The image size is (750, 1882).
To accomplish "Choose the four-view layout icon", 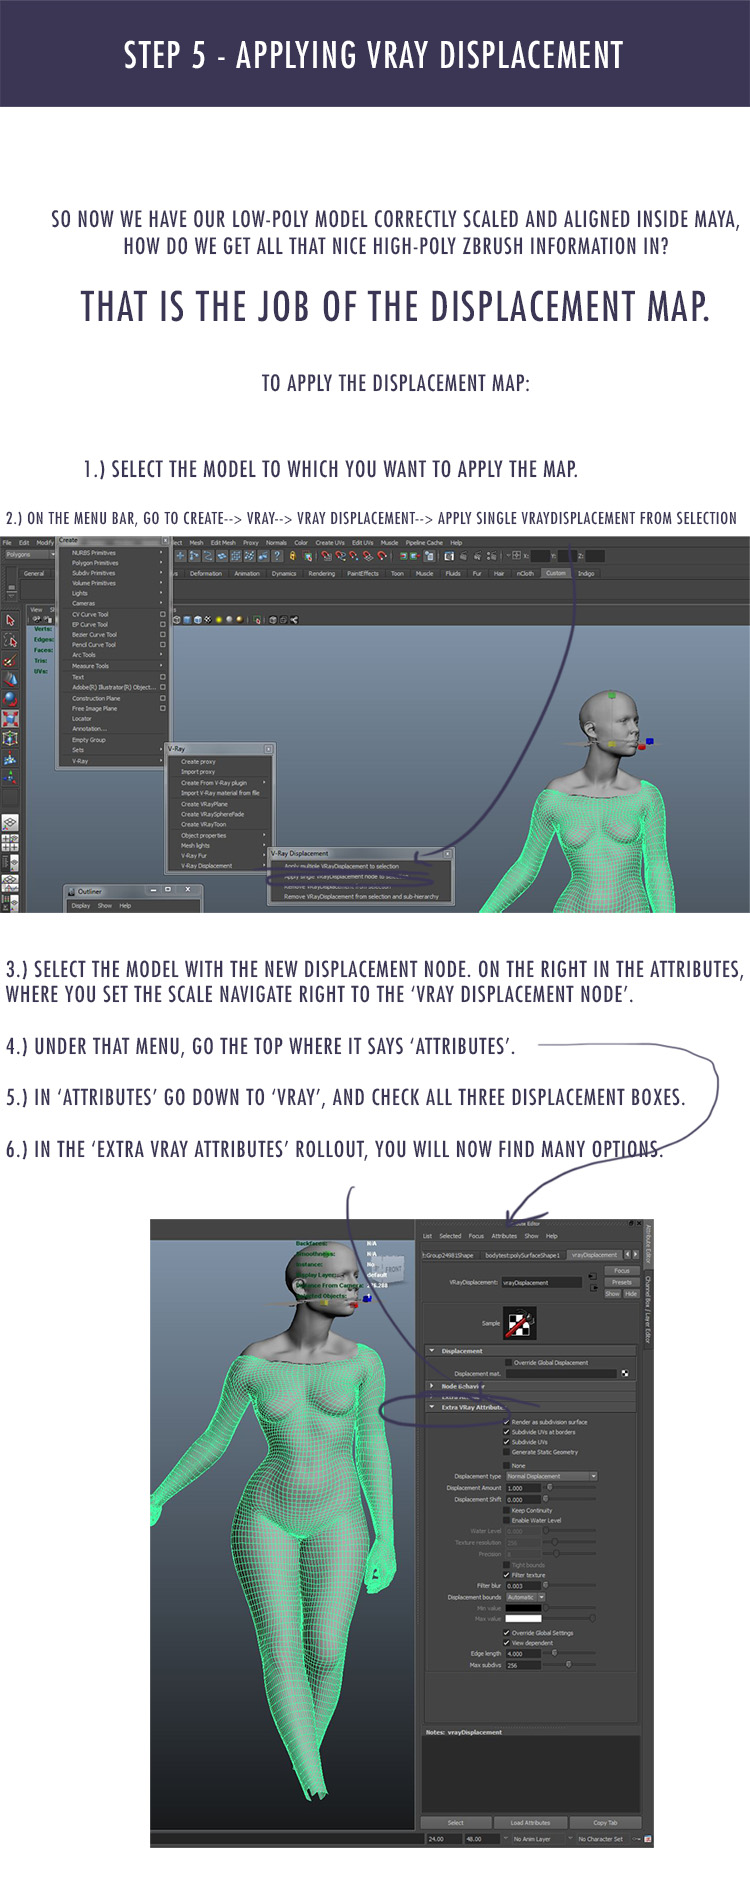I will pos(9,840).
